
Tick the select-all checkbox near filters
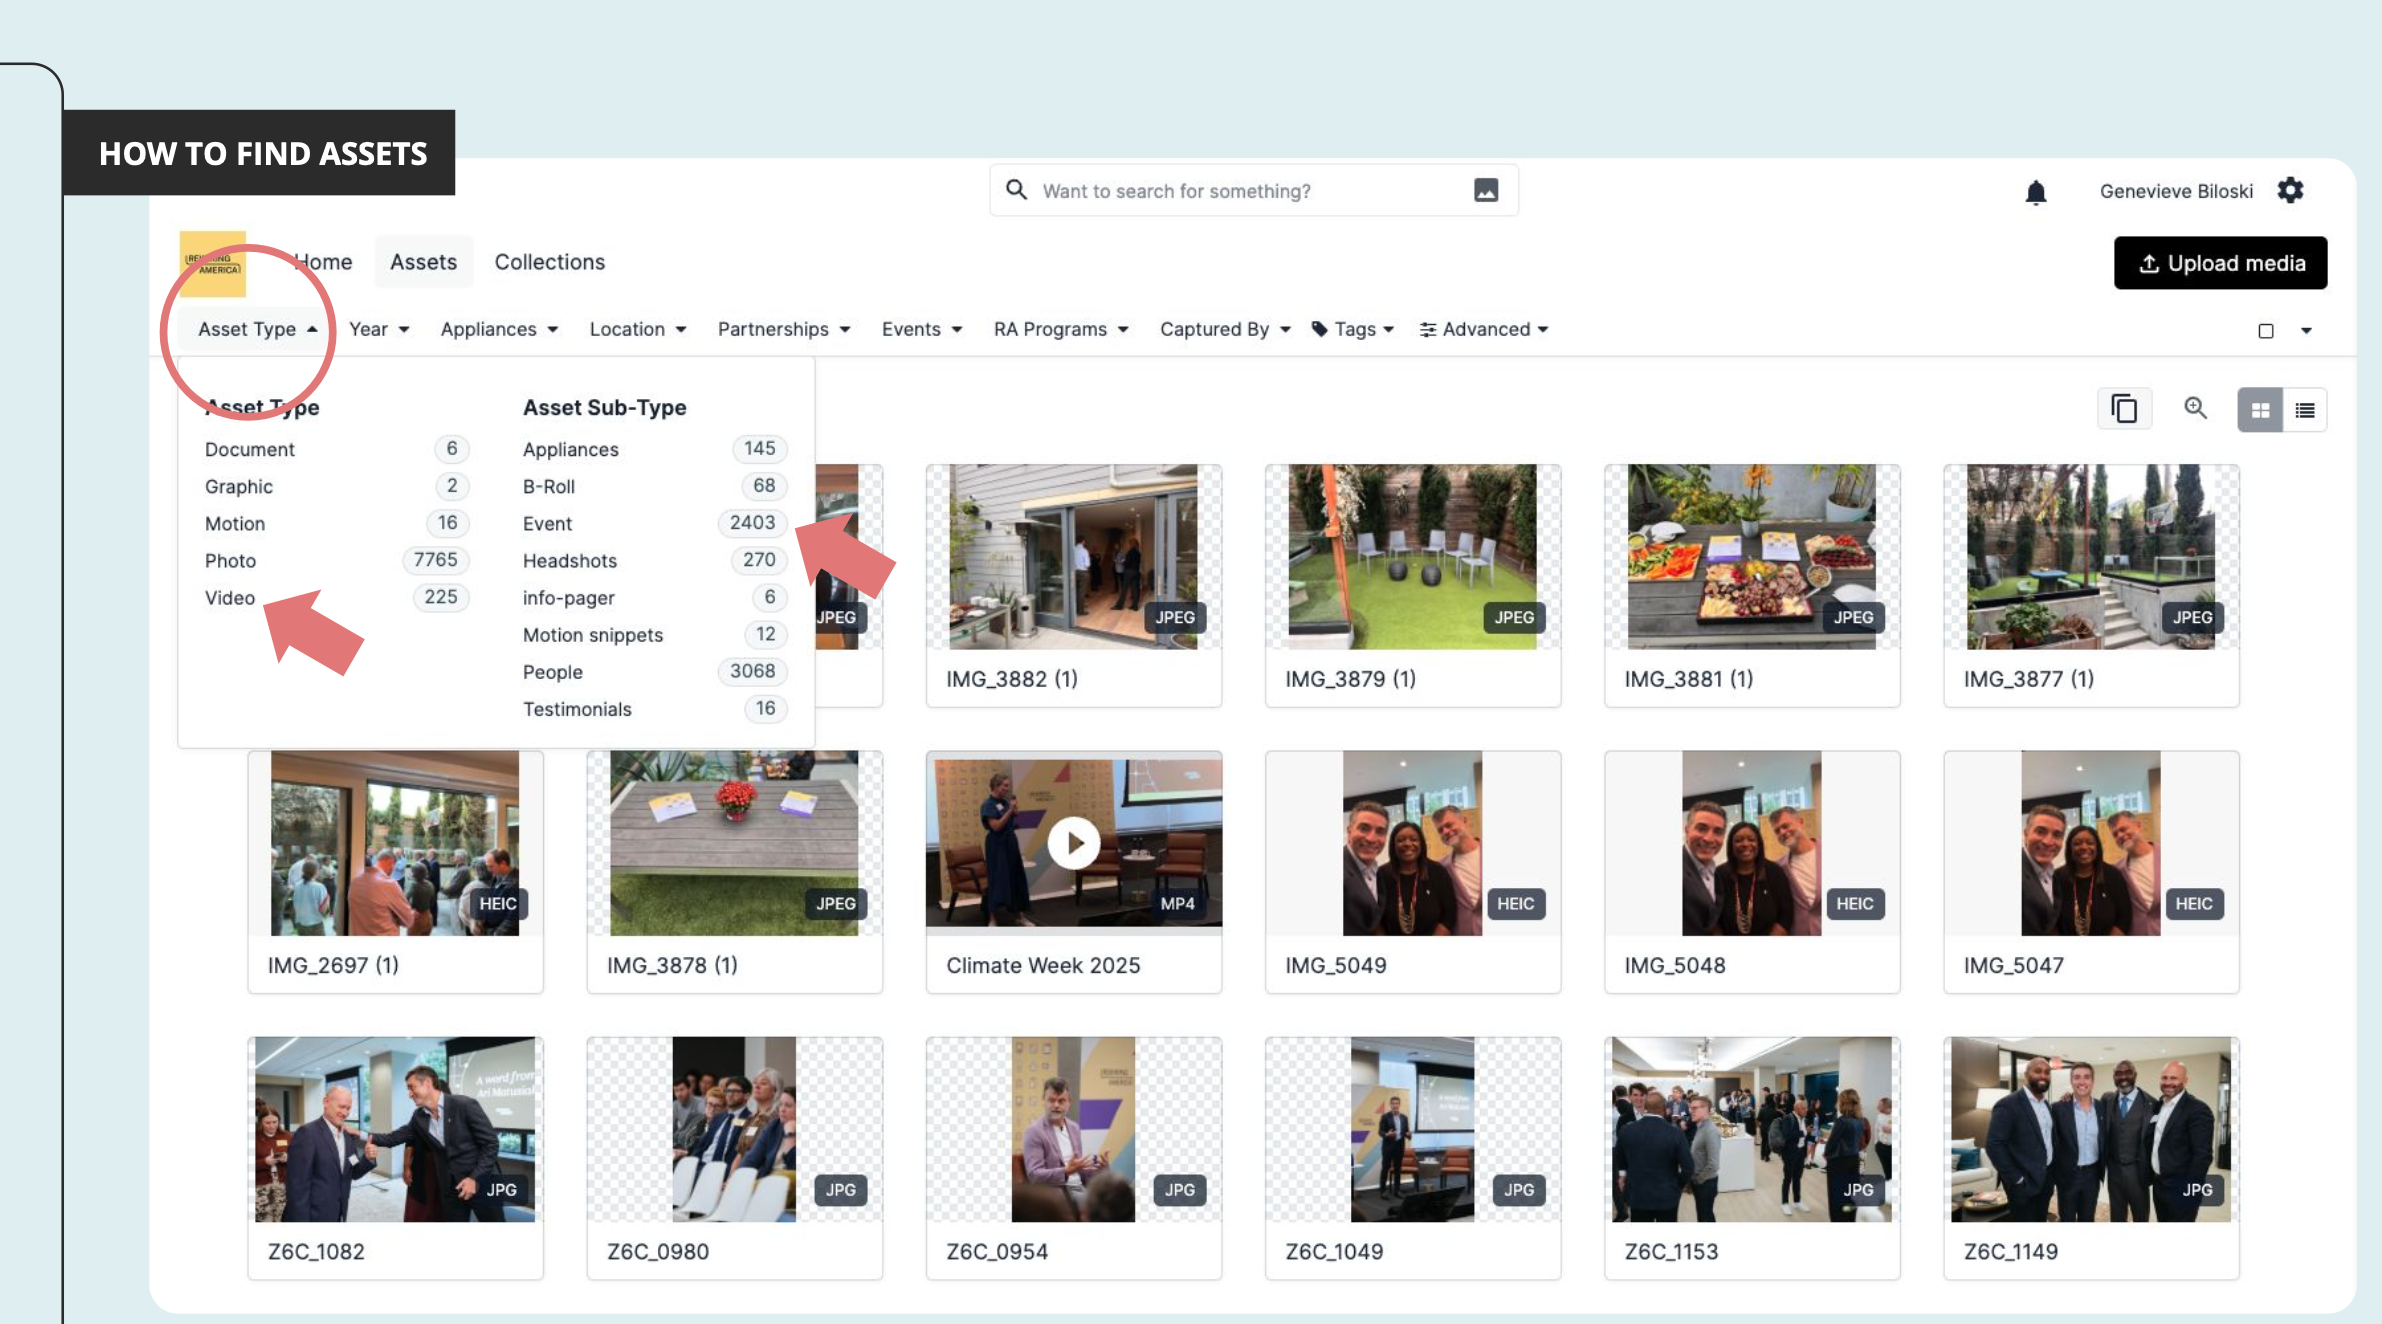pyautogui.click(x=2265, y=331)
